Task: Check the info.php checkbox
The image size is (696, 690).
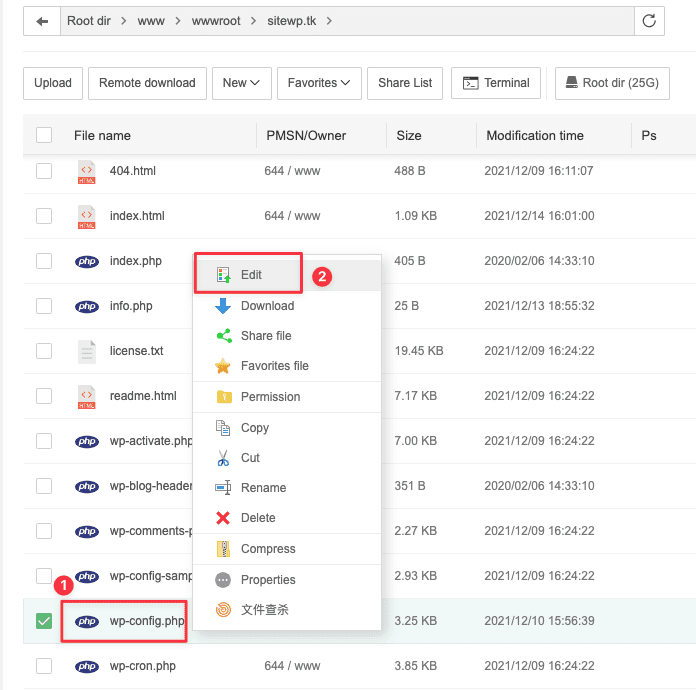Action: [44, 306]
